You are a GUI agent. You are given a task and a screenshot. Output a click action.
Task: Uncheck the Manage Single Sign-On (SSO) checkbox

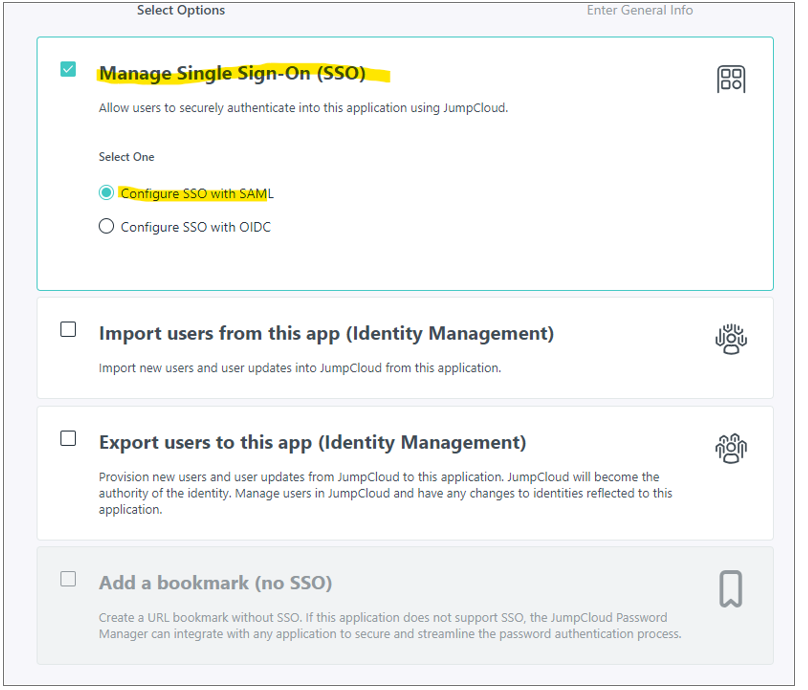69,70
